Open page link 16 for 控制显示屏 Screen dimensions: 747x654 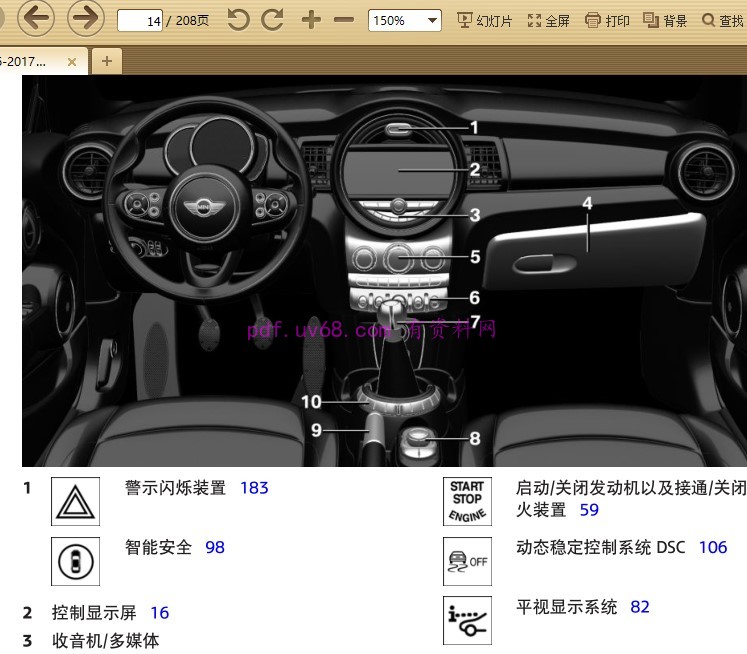pyautogui.click(x=160, y=613)
